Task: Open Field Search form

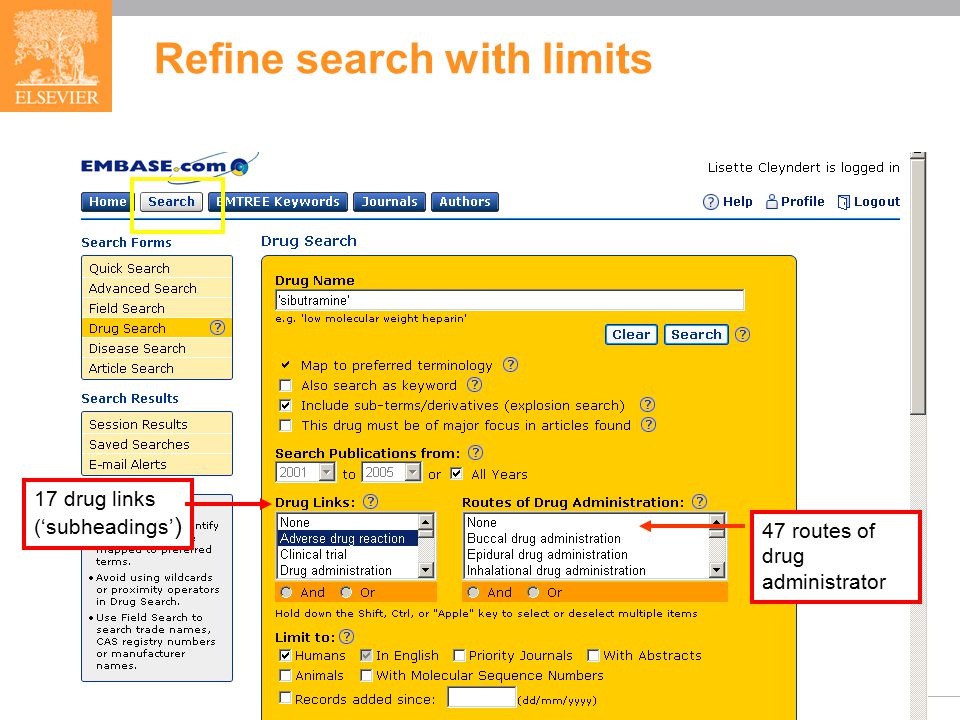Action: (x=157, y=309)
